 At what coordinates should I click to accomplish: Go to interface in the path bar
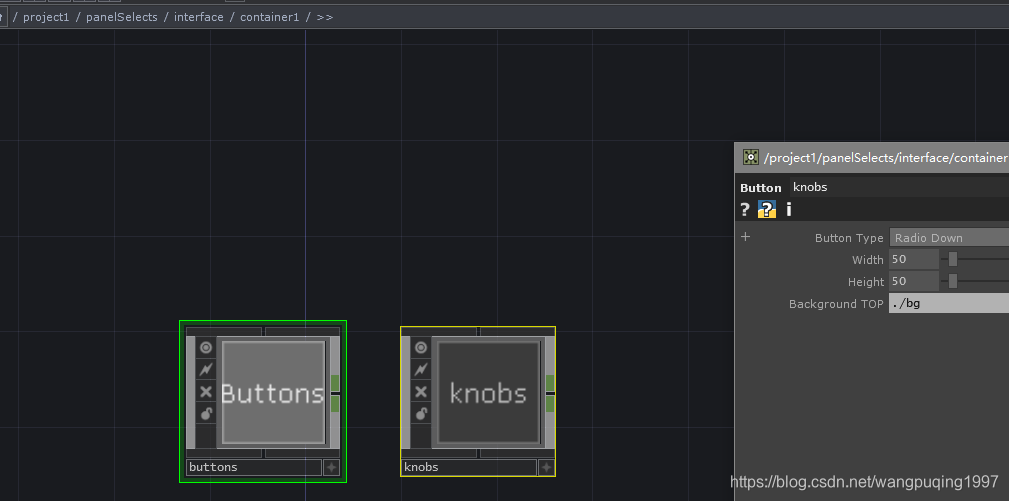click(x=199, y=17)
